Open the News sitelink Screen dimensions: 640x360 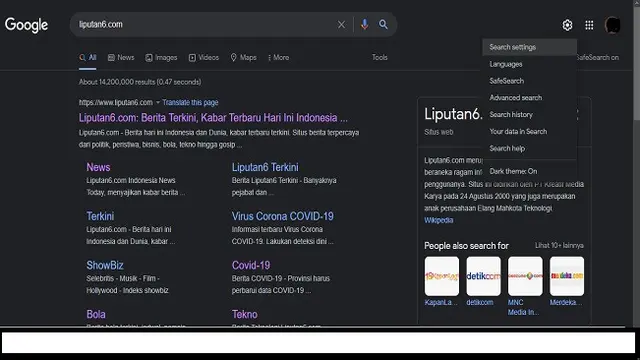98,167
